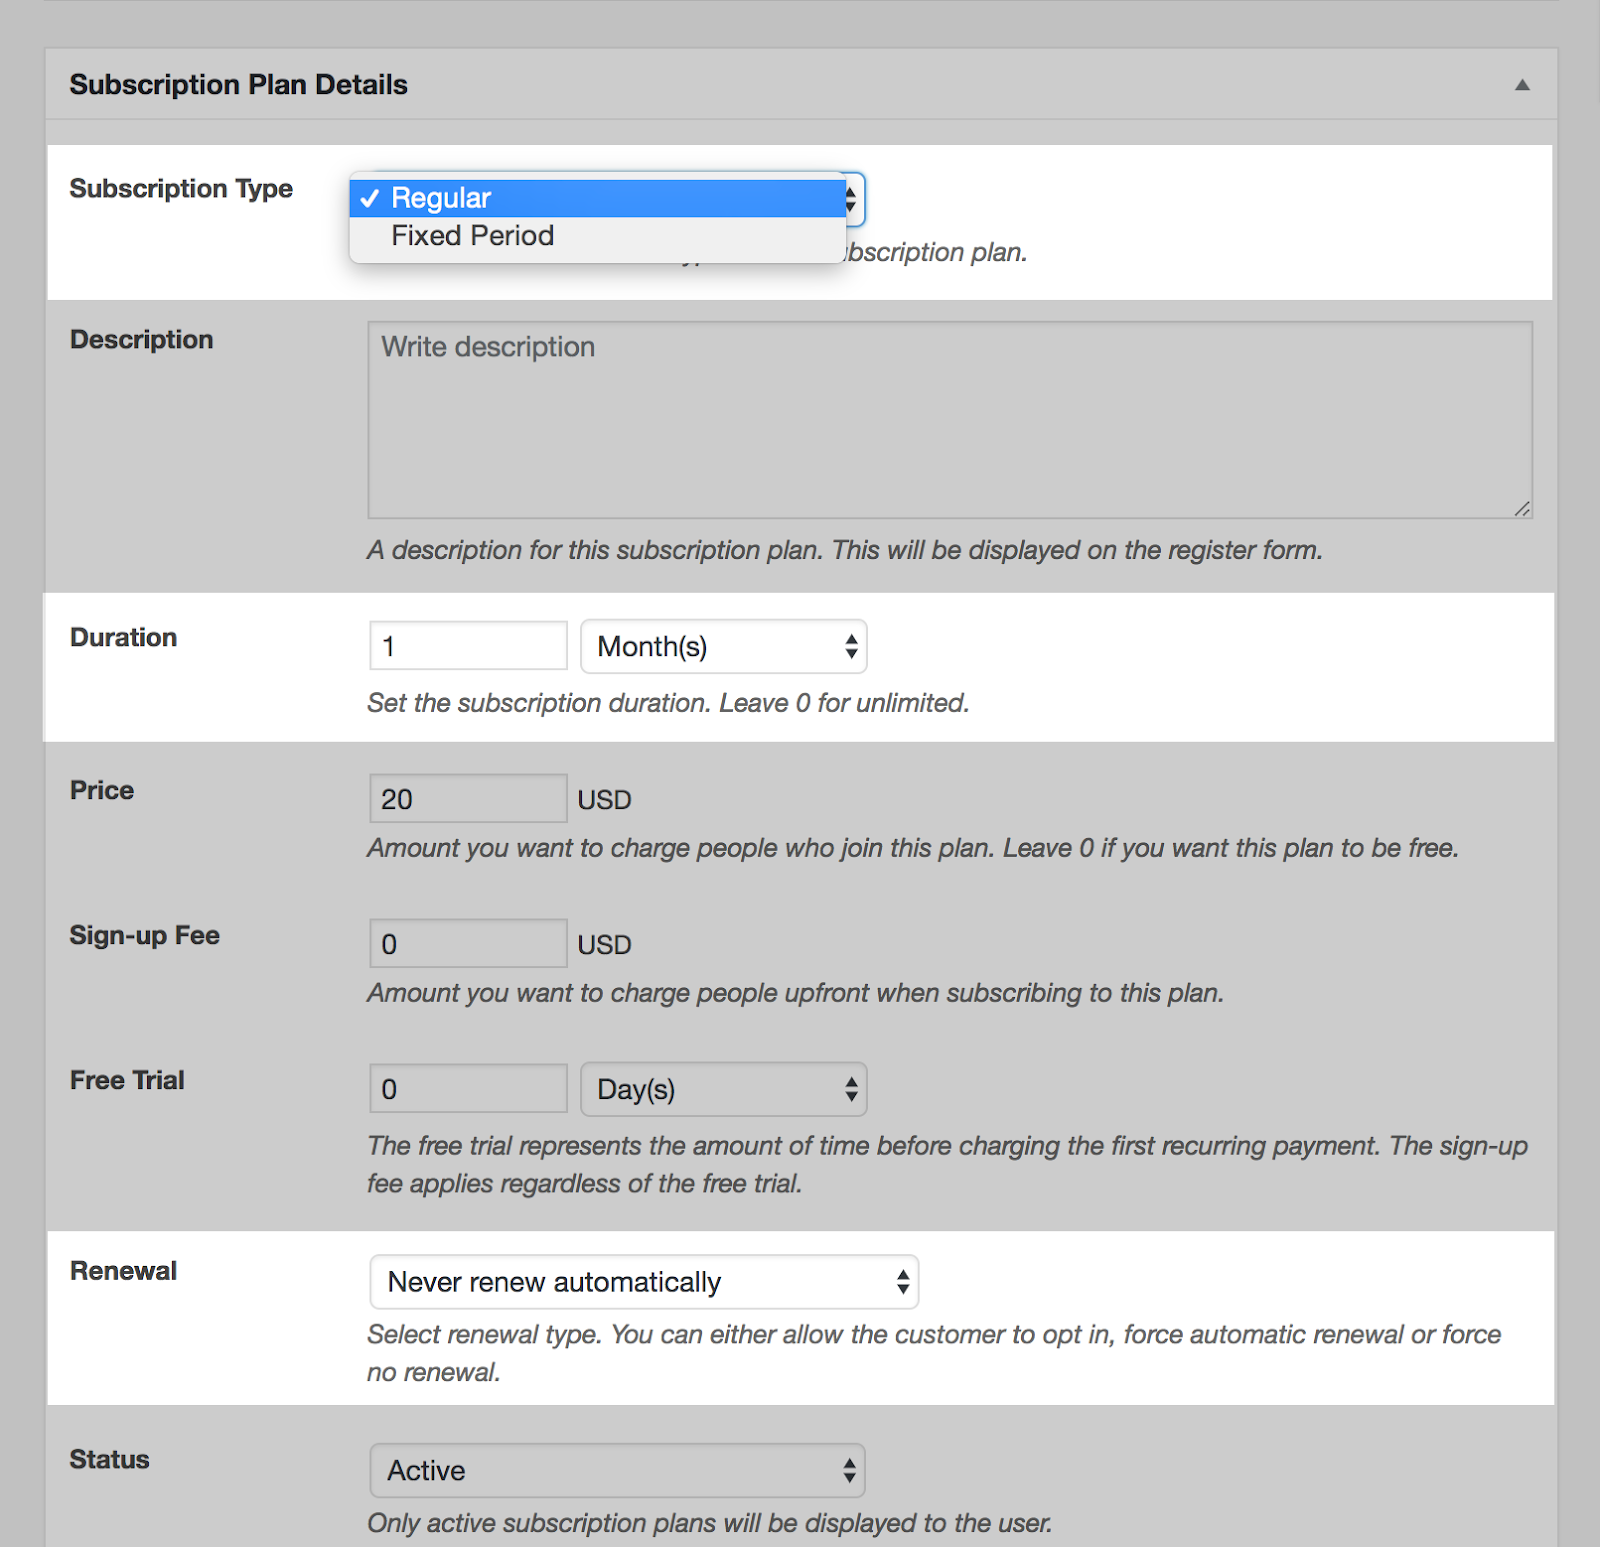Image resolution: width=1600 pixels, height=1547 pixels.
Task: Open the Month(s) duration unit dropdown
Action: [723, 646]
